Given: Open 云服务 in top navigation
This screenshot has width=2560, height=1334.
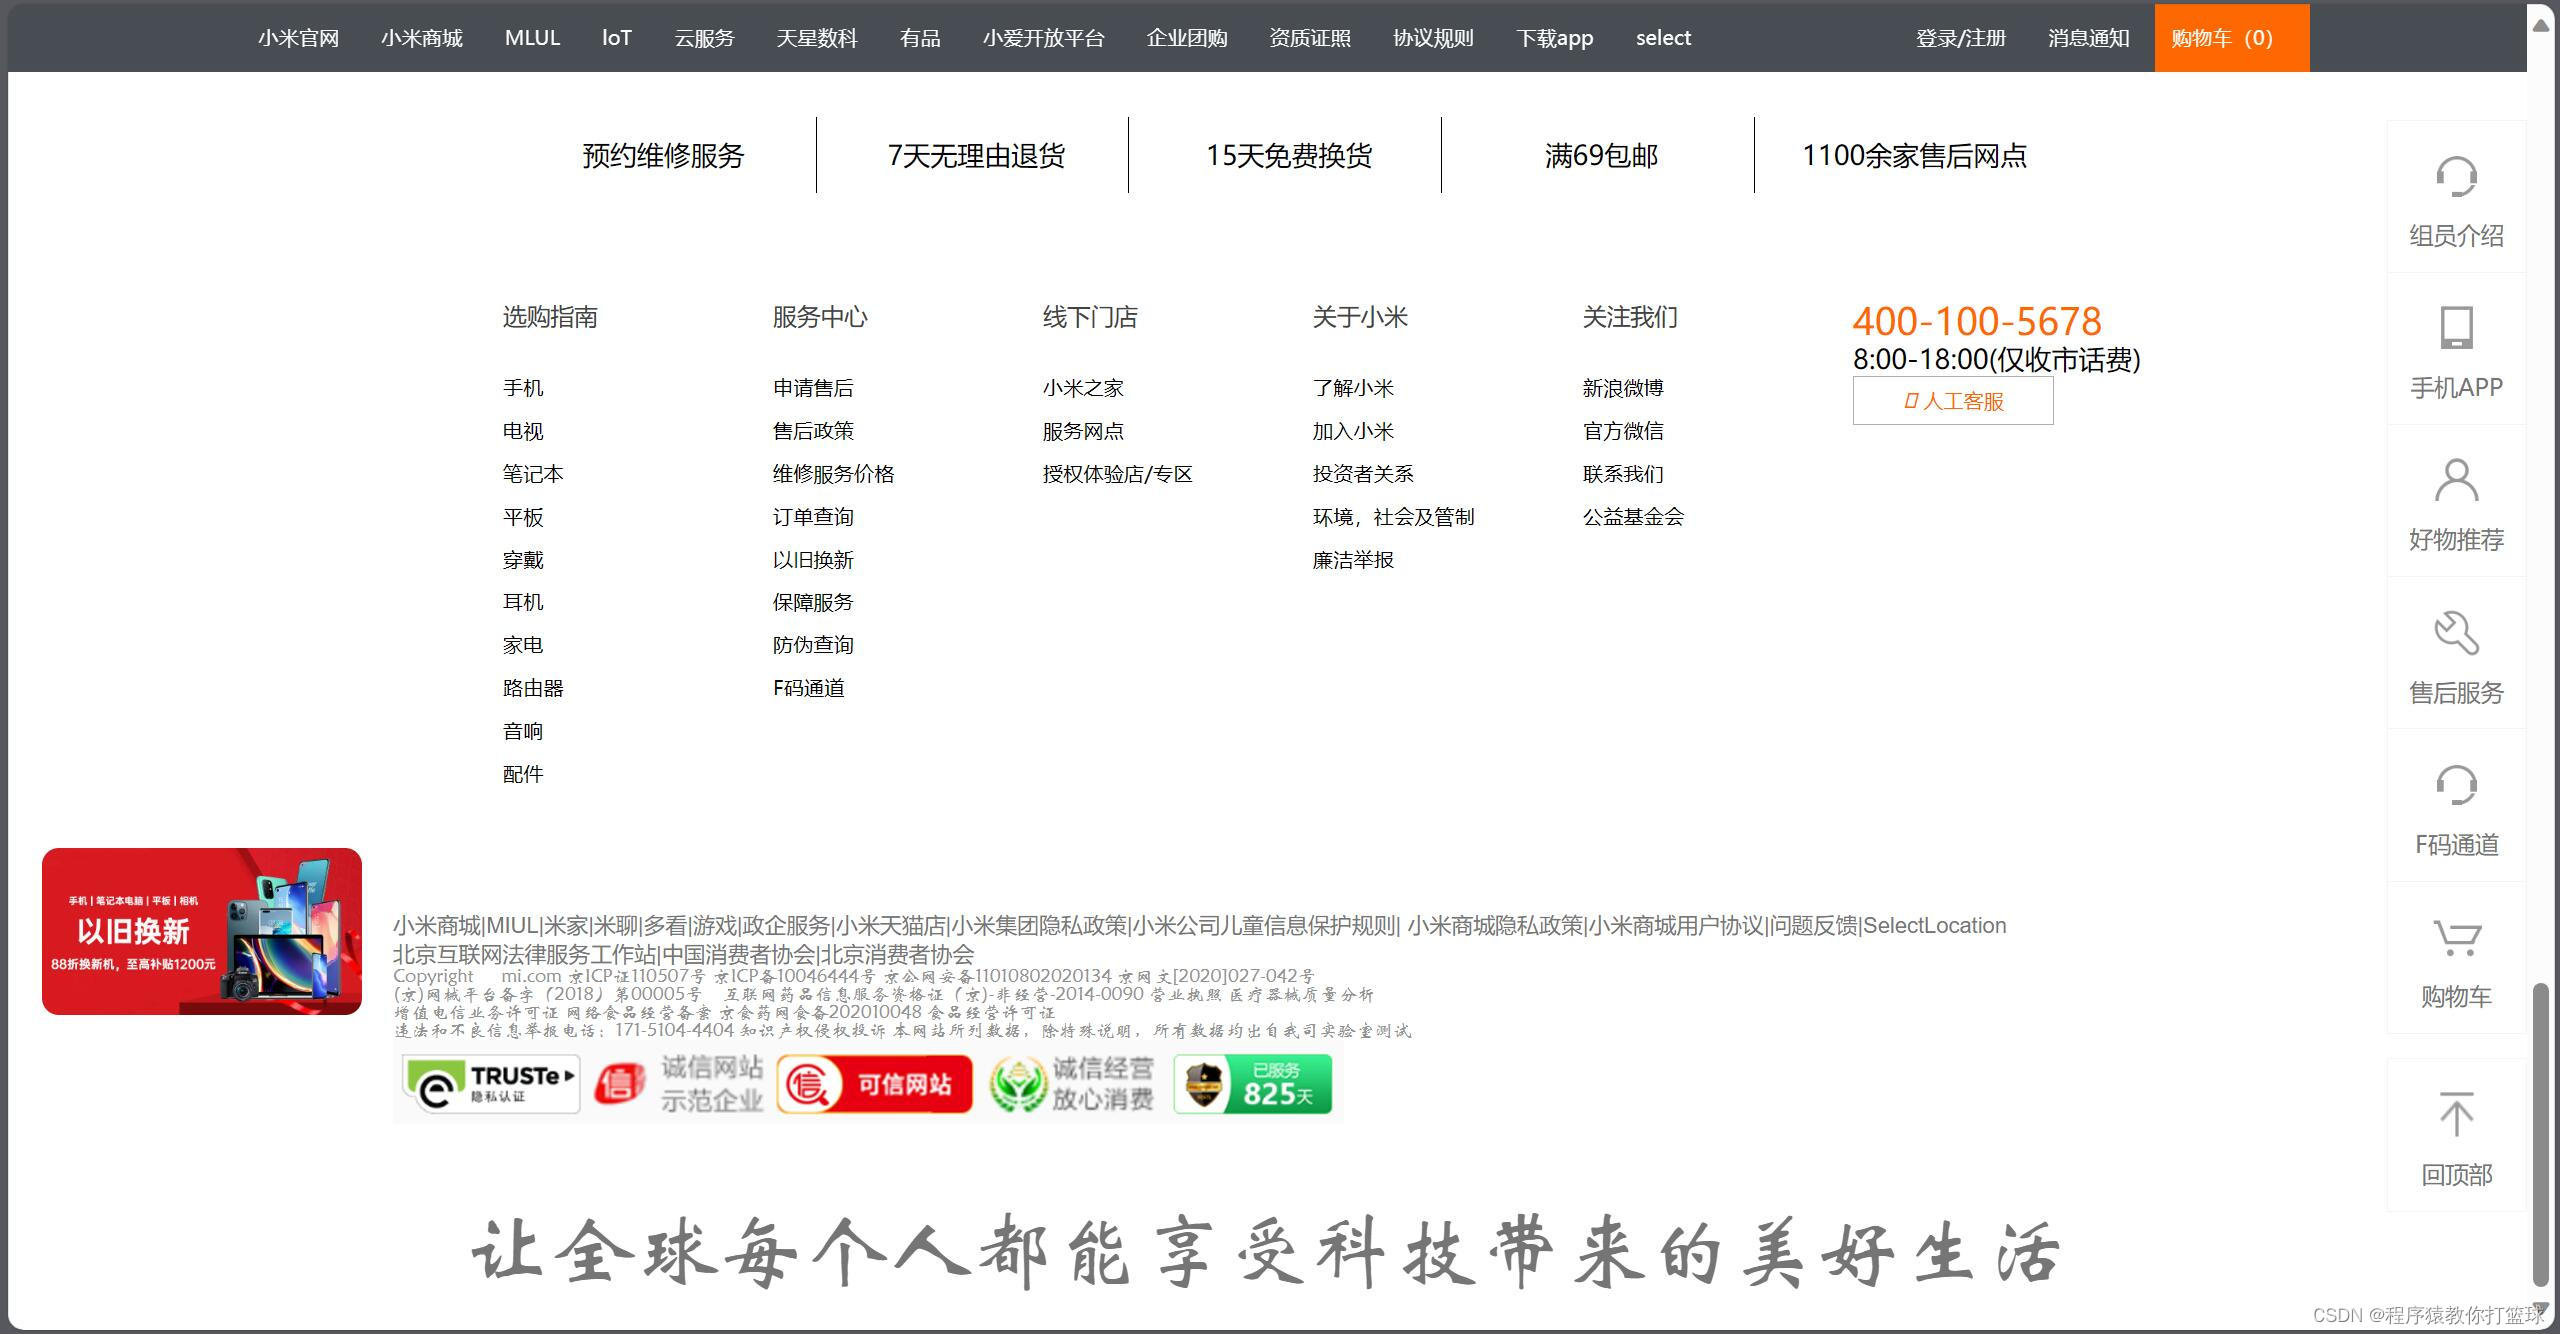Looking at the screenshot, I should (704, 38).
